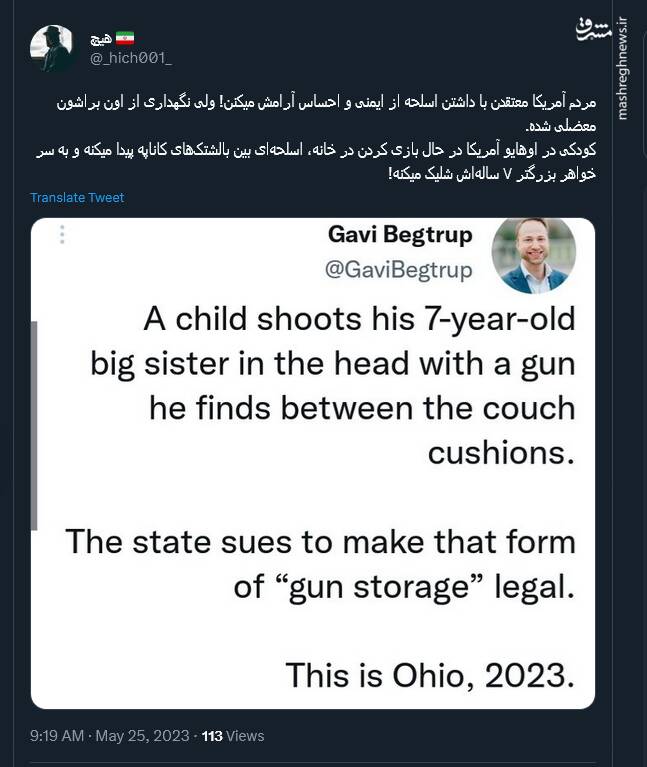Click the vertical mashreghnews.ir watermark text
The width and height of the screenshot is (647, 767).
(622, 68)
